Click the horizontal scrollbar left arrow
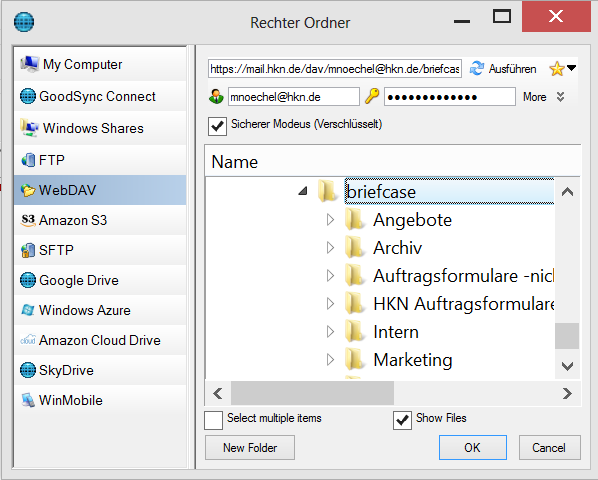The width and height of the screenshot is (598, 480). pos(218,393)
